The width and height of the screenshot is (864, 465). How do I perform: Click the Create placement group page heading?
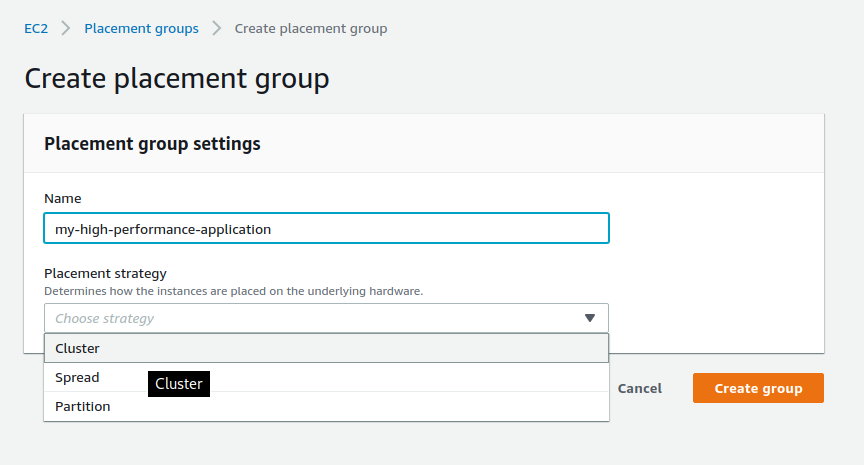(x=177, y=79)
